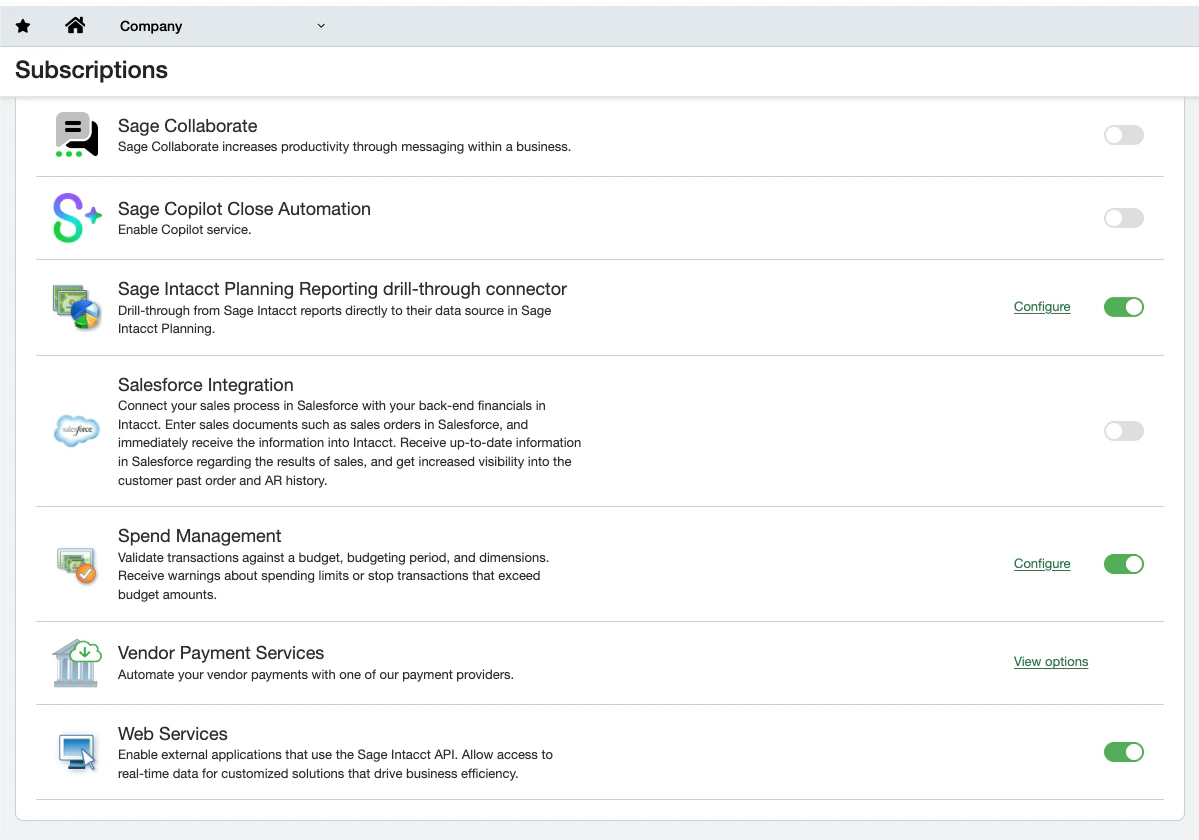Screen dimensions: 1199x840
Task: Click the Web Services heading
Action: click(x=173, y=734)
